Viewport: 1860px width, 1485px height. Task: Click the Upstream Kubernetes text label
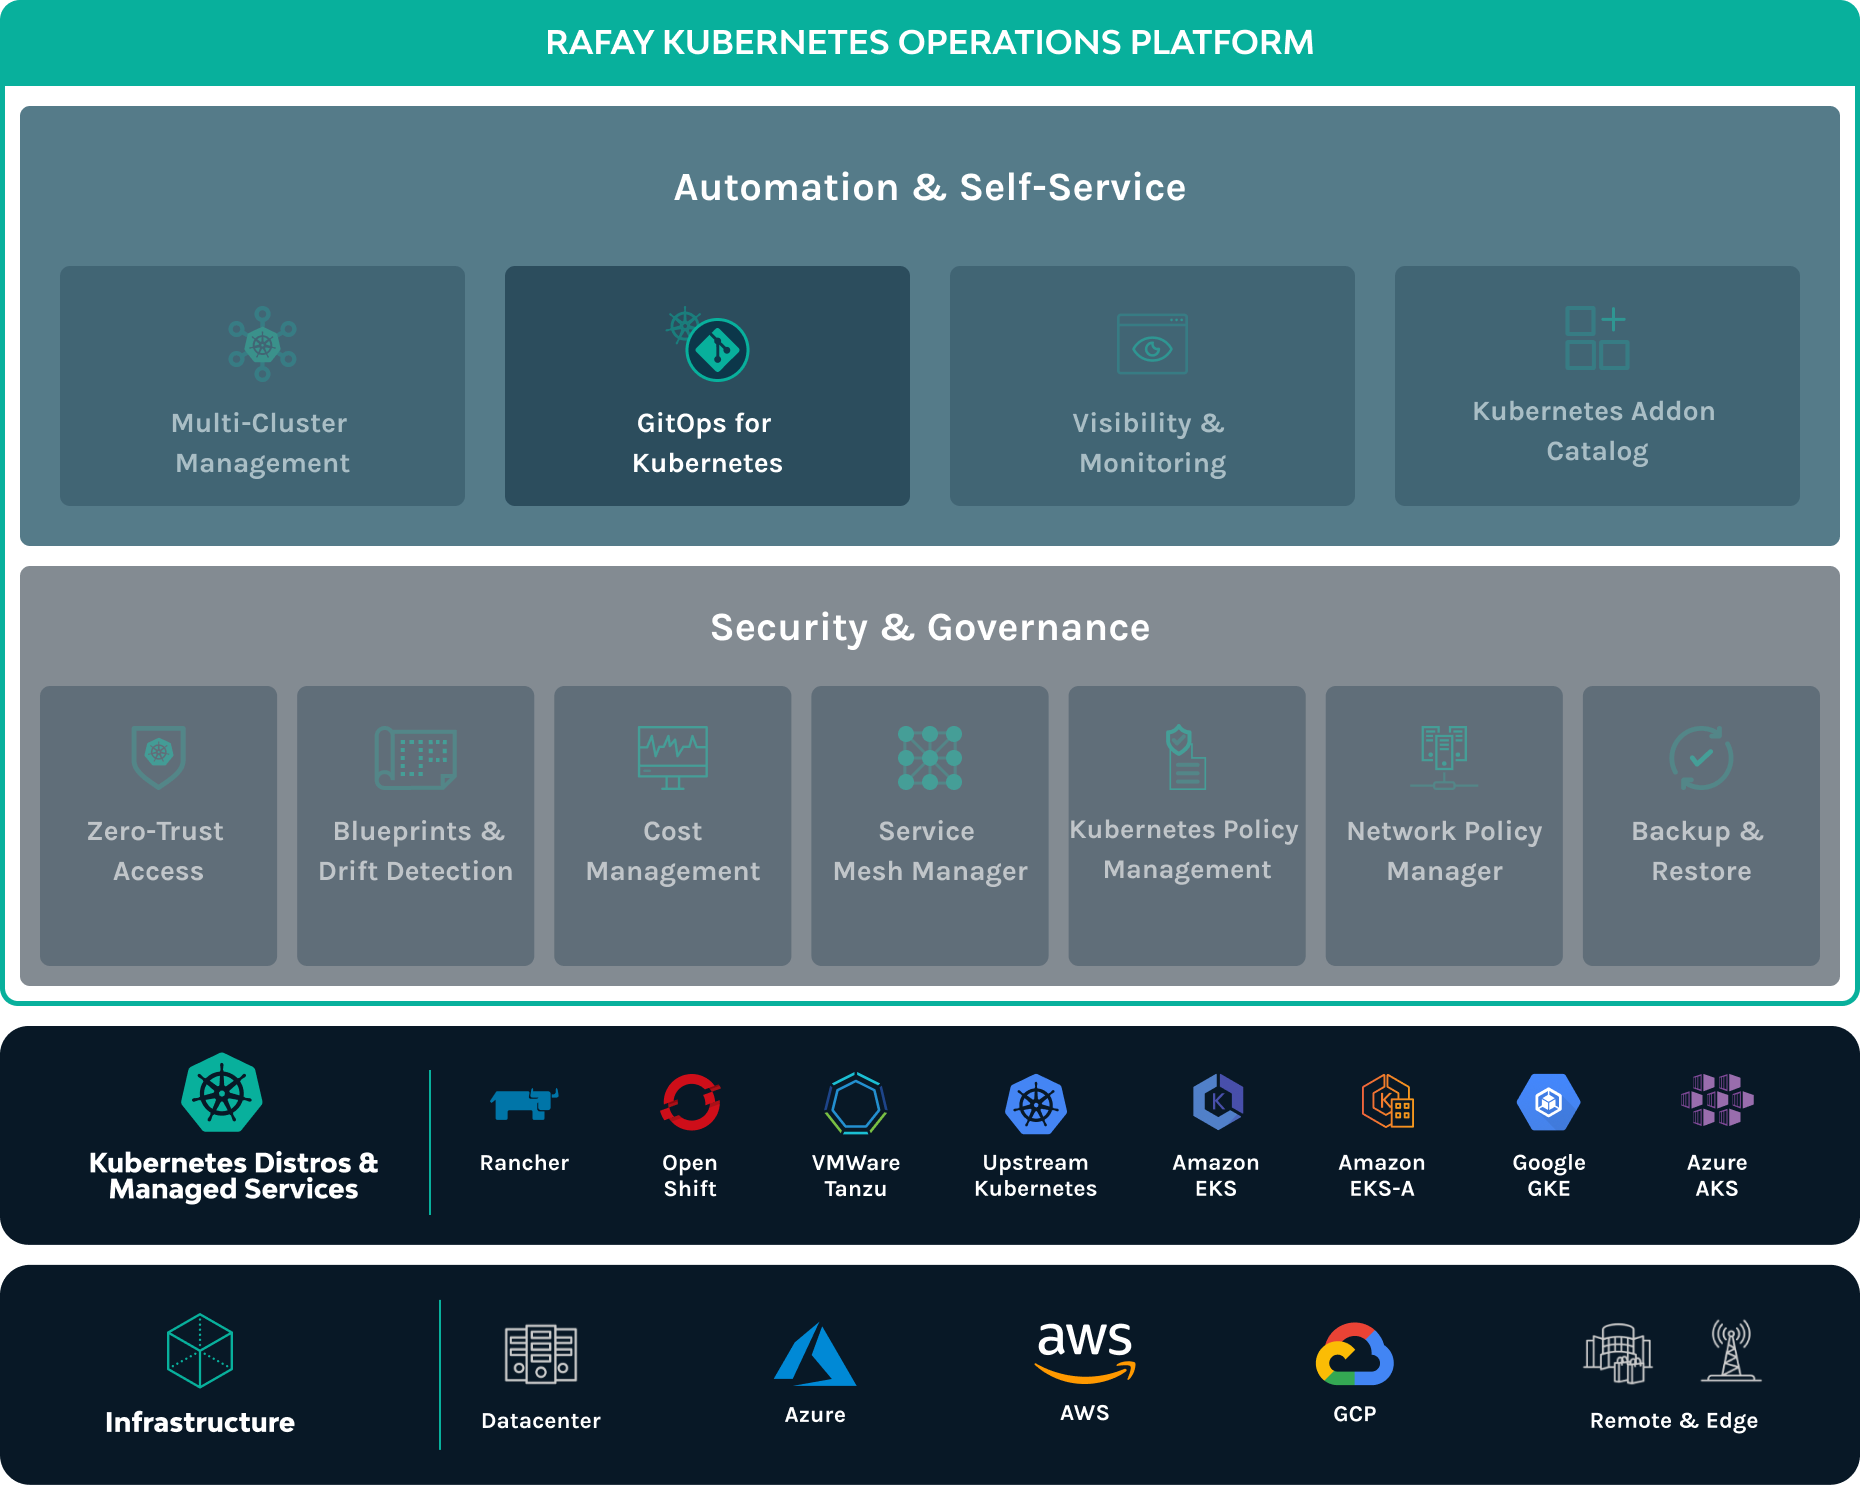[x=1036, y=1176]
